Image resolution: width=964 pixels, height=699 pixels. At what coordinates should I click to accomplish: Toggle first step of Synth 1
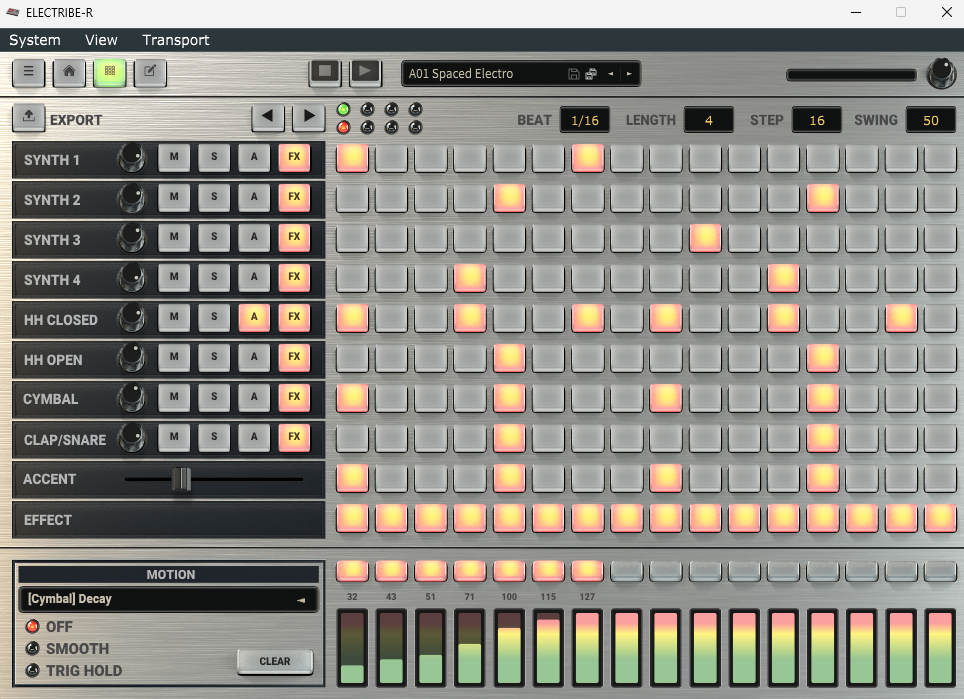(x=352, y=158)
